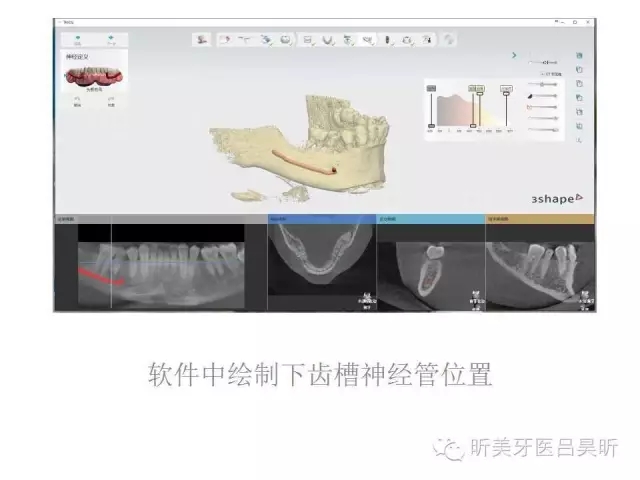
Task: Click the orange tangential view header bar
Action: (x=540, y=217)
